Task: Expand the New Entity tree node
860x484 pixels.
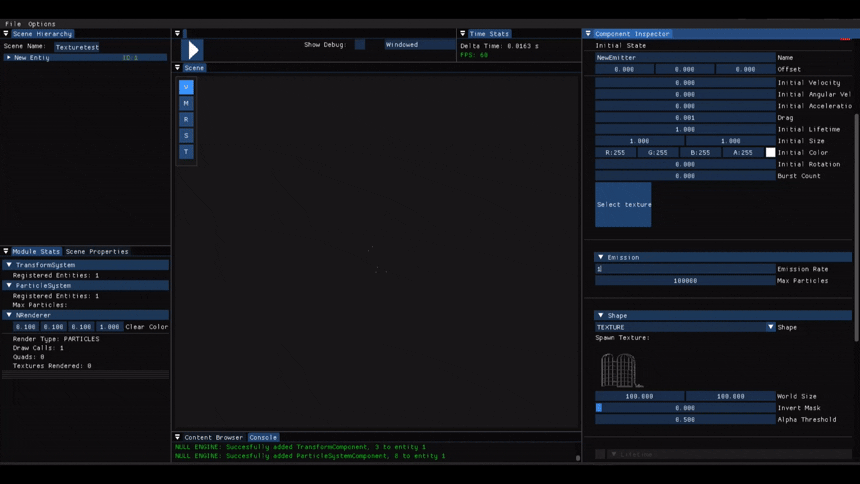Action: 8,57
